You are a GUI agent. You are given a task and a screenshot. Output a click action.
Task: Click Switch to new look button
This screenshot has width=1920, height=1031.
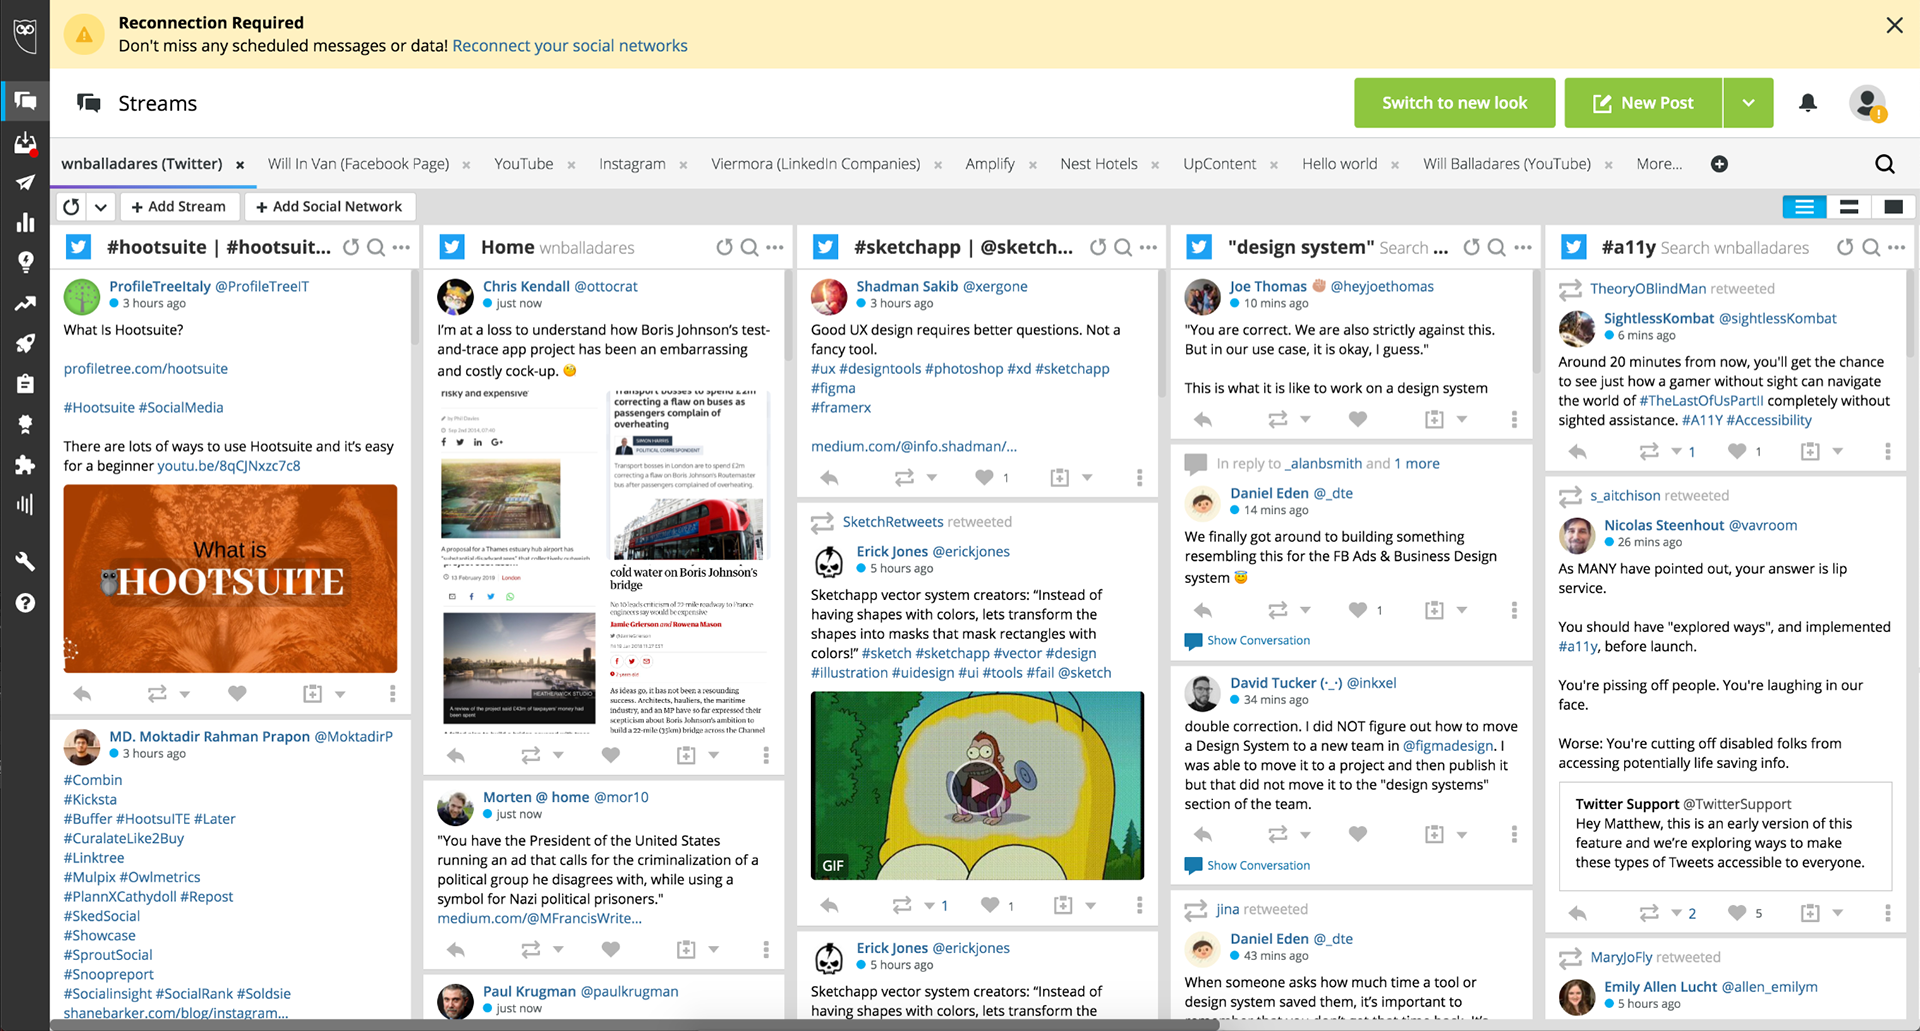pos(1454,103)
